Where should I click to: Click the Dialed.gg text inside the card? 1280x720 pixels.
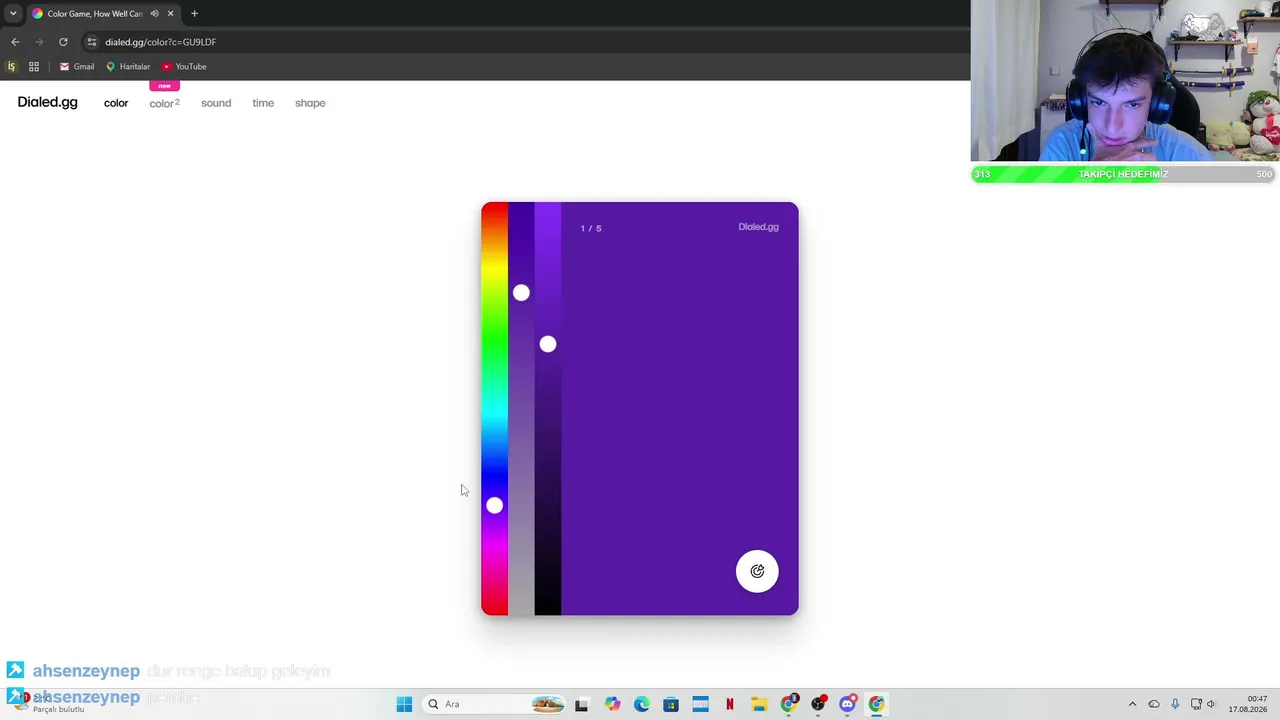tap(758, 227)
